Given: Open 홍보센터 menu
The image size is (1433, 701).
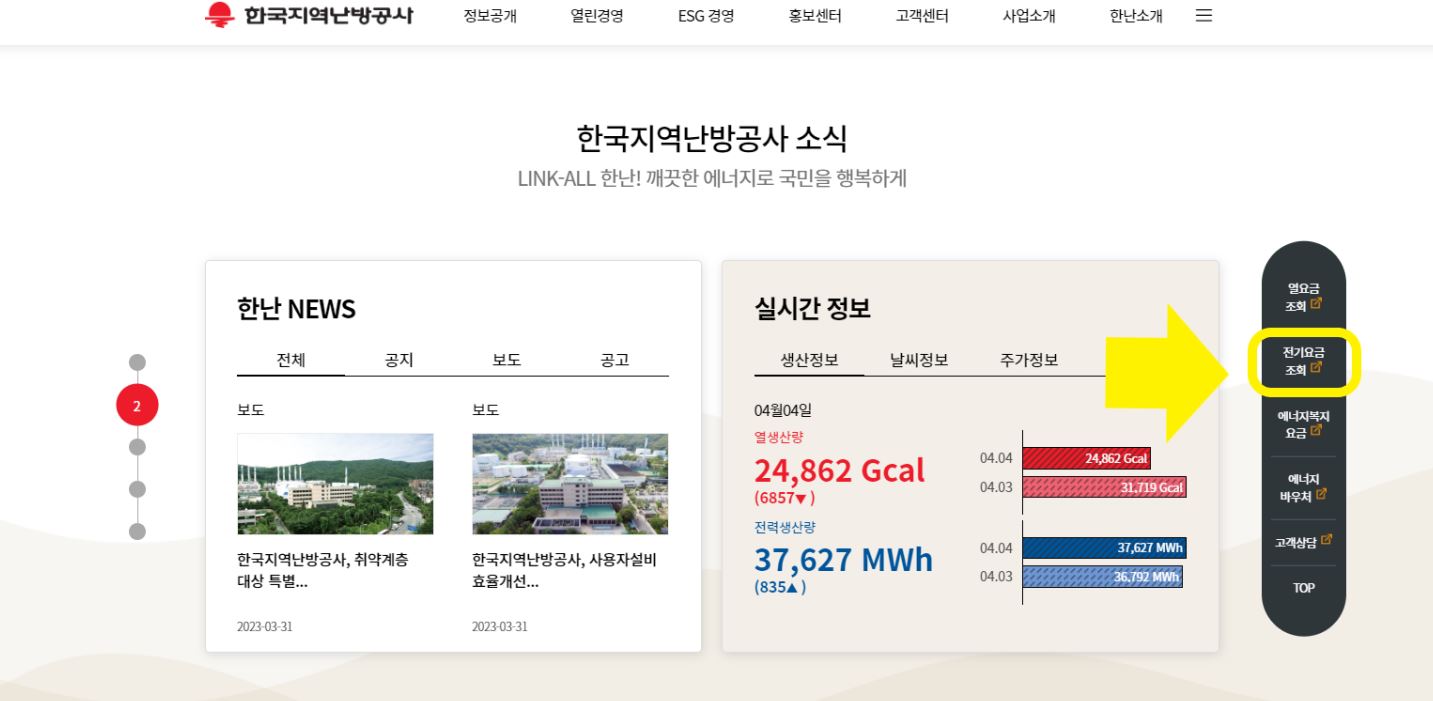Looking at the screenshot, I should point(815,16).
